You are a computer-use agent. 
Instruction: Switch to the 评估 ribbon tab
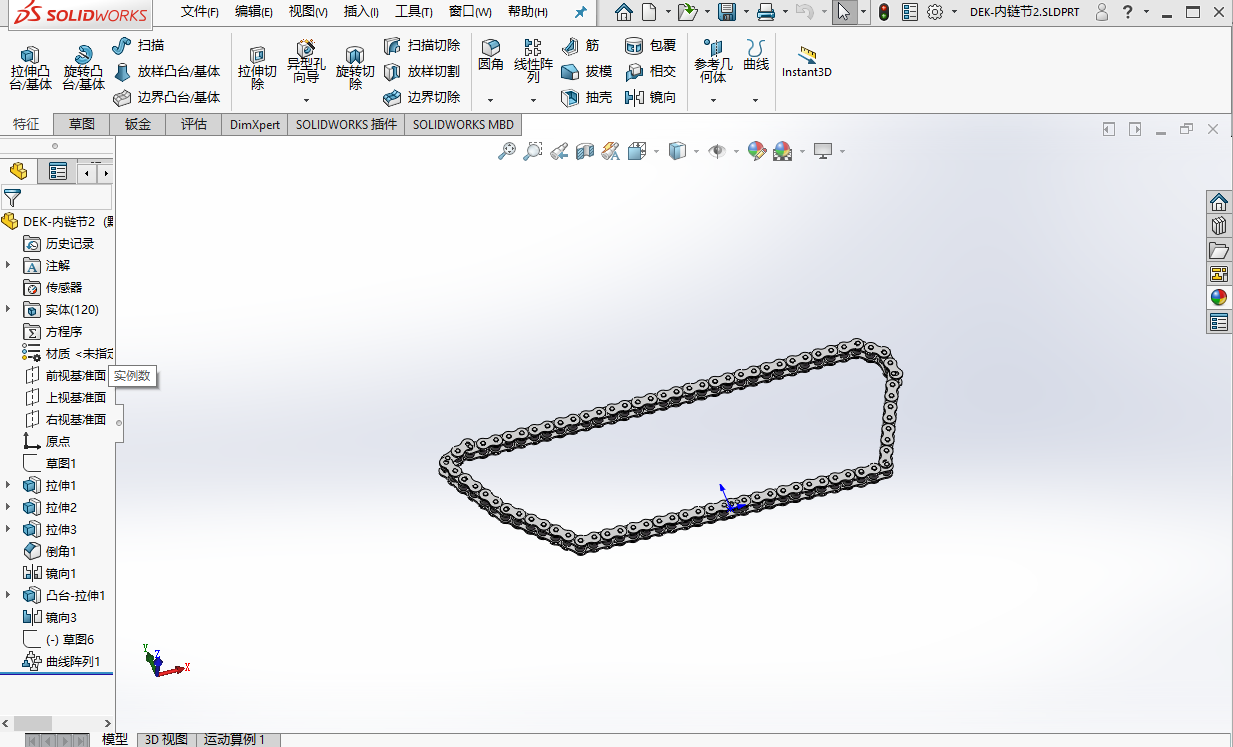tap(194, 124)
